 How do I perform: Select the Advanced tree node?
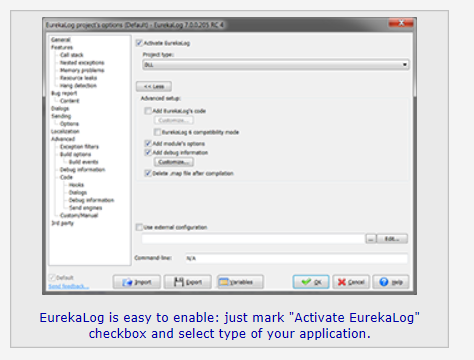[63, 139]
